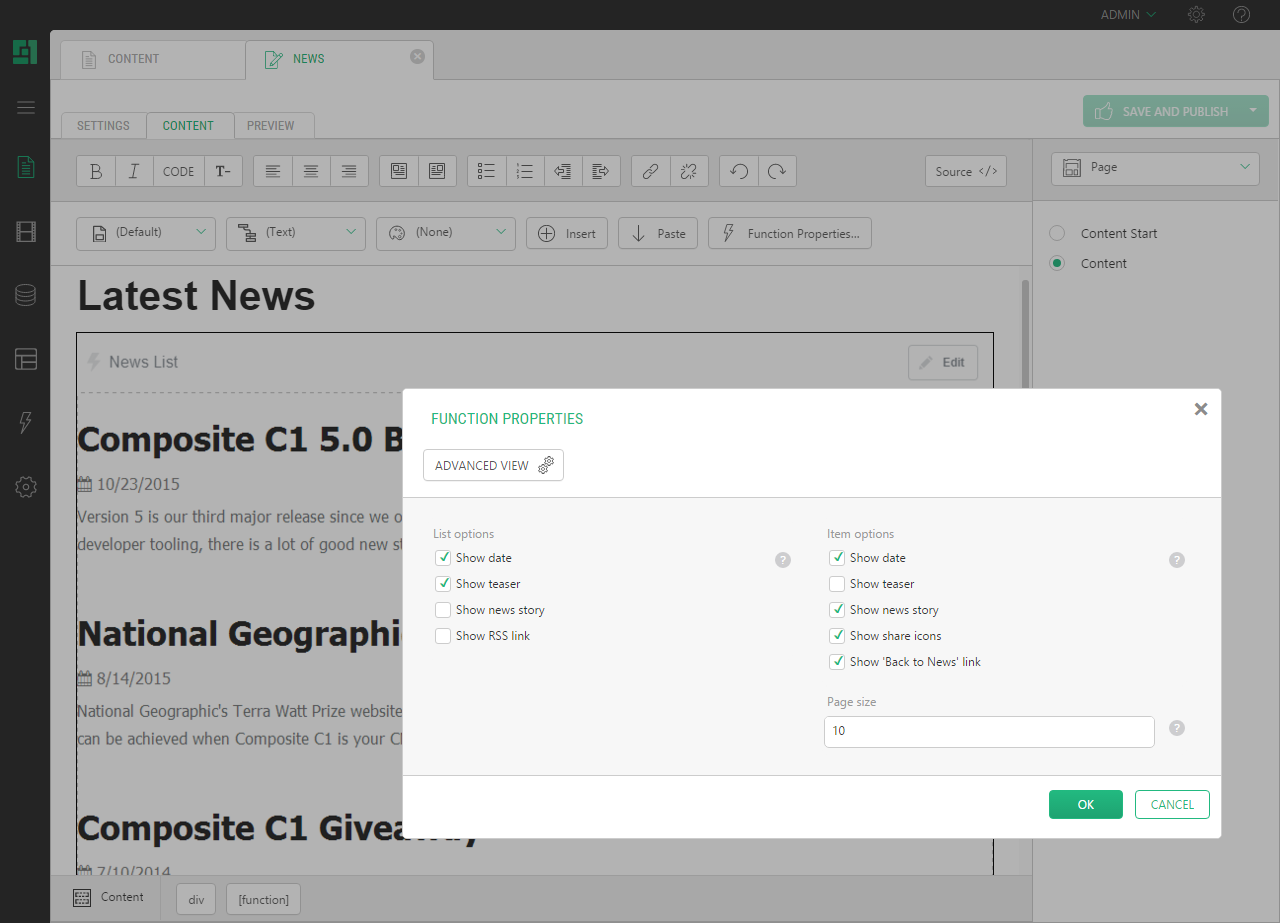The image size is (1280, 923).
Task: Click the Page size input field
Action: pos(988,731)
